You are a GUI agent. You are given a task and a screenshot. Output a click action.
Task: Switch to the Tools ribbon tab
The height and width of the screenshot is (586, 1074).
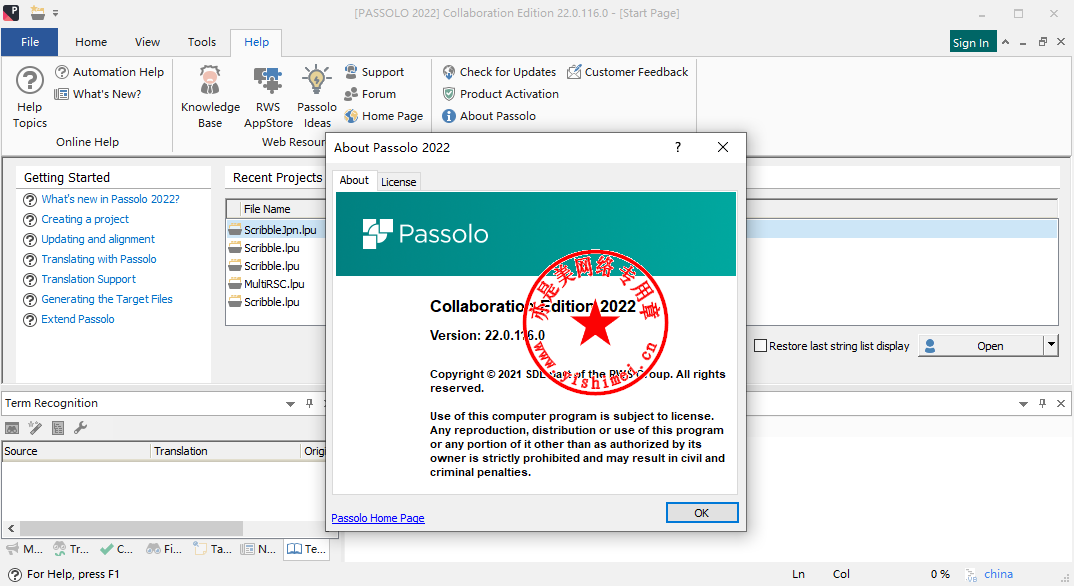tap(202, 42)
